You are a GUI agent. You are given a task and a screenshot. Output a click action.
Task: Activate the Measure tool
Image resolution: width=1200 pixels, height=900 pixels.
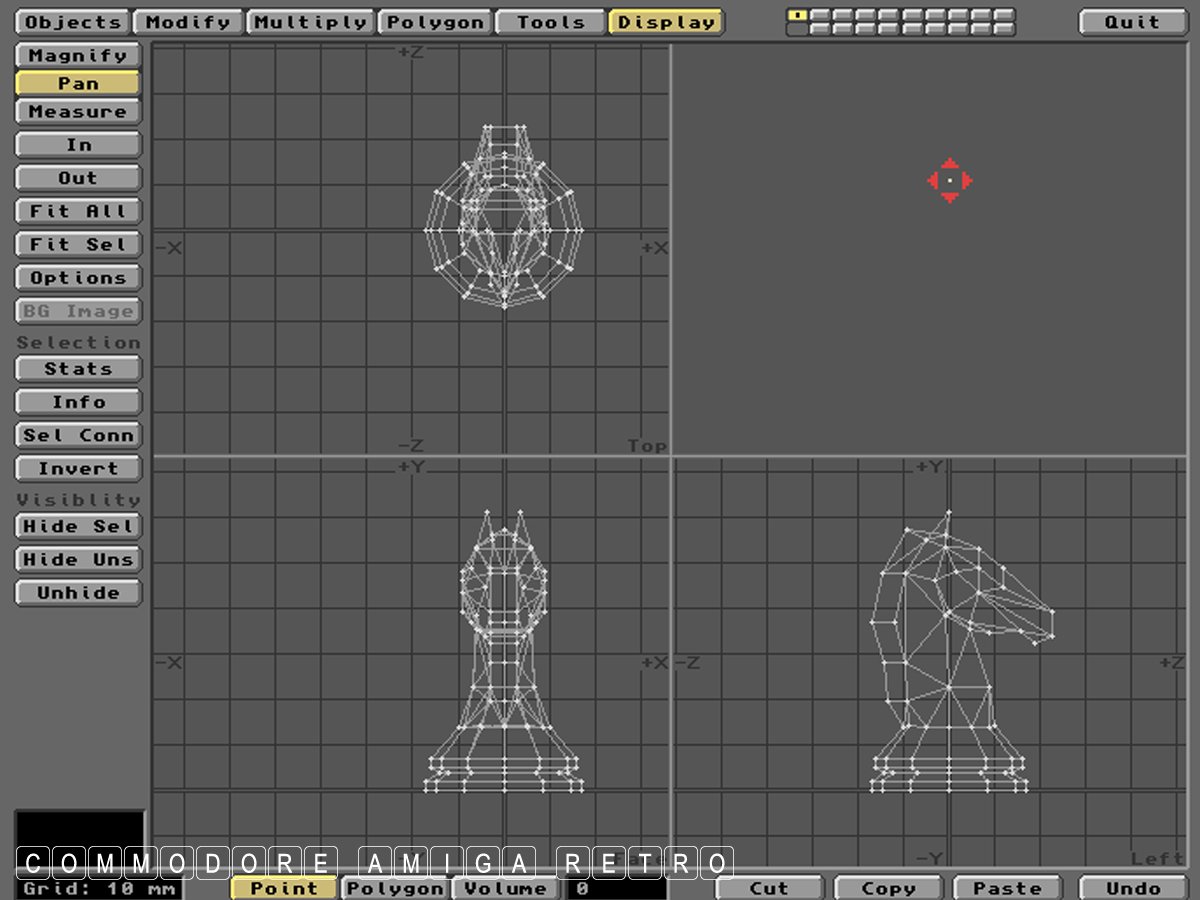pyautogui.click(x=78, y=112)
